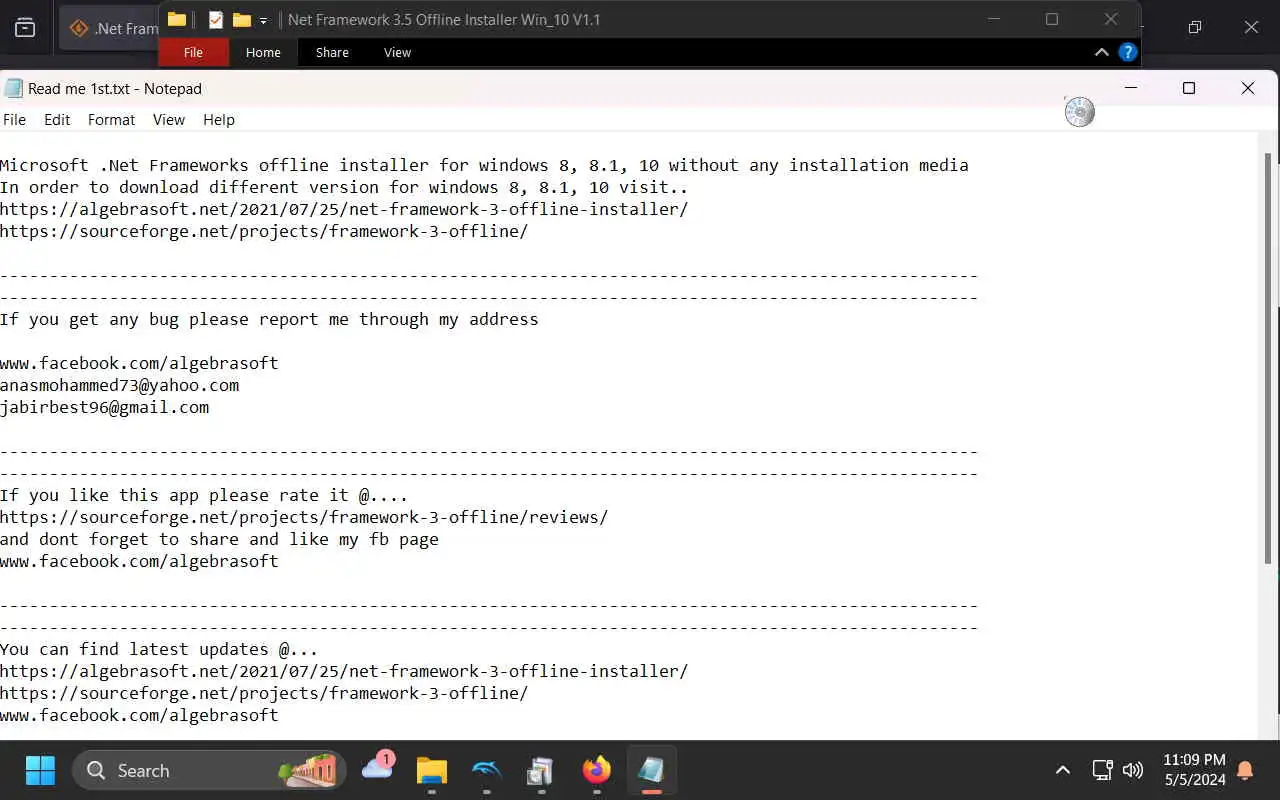Open the Windows Start menu
Screen dimensions: 1280x800
click(40, 770)
